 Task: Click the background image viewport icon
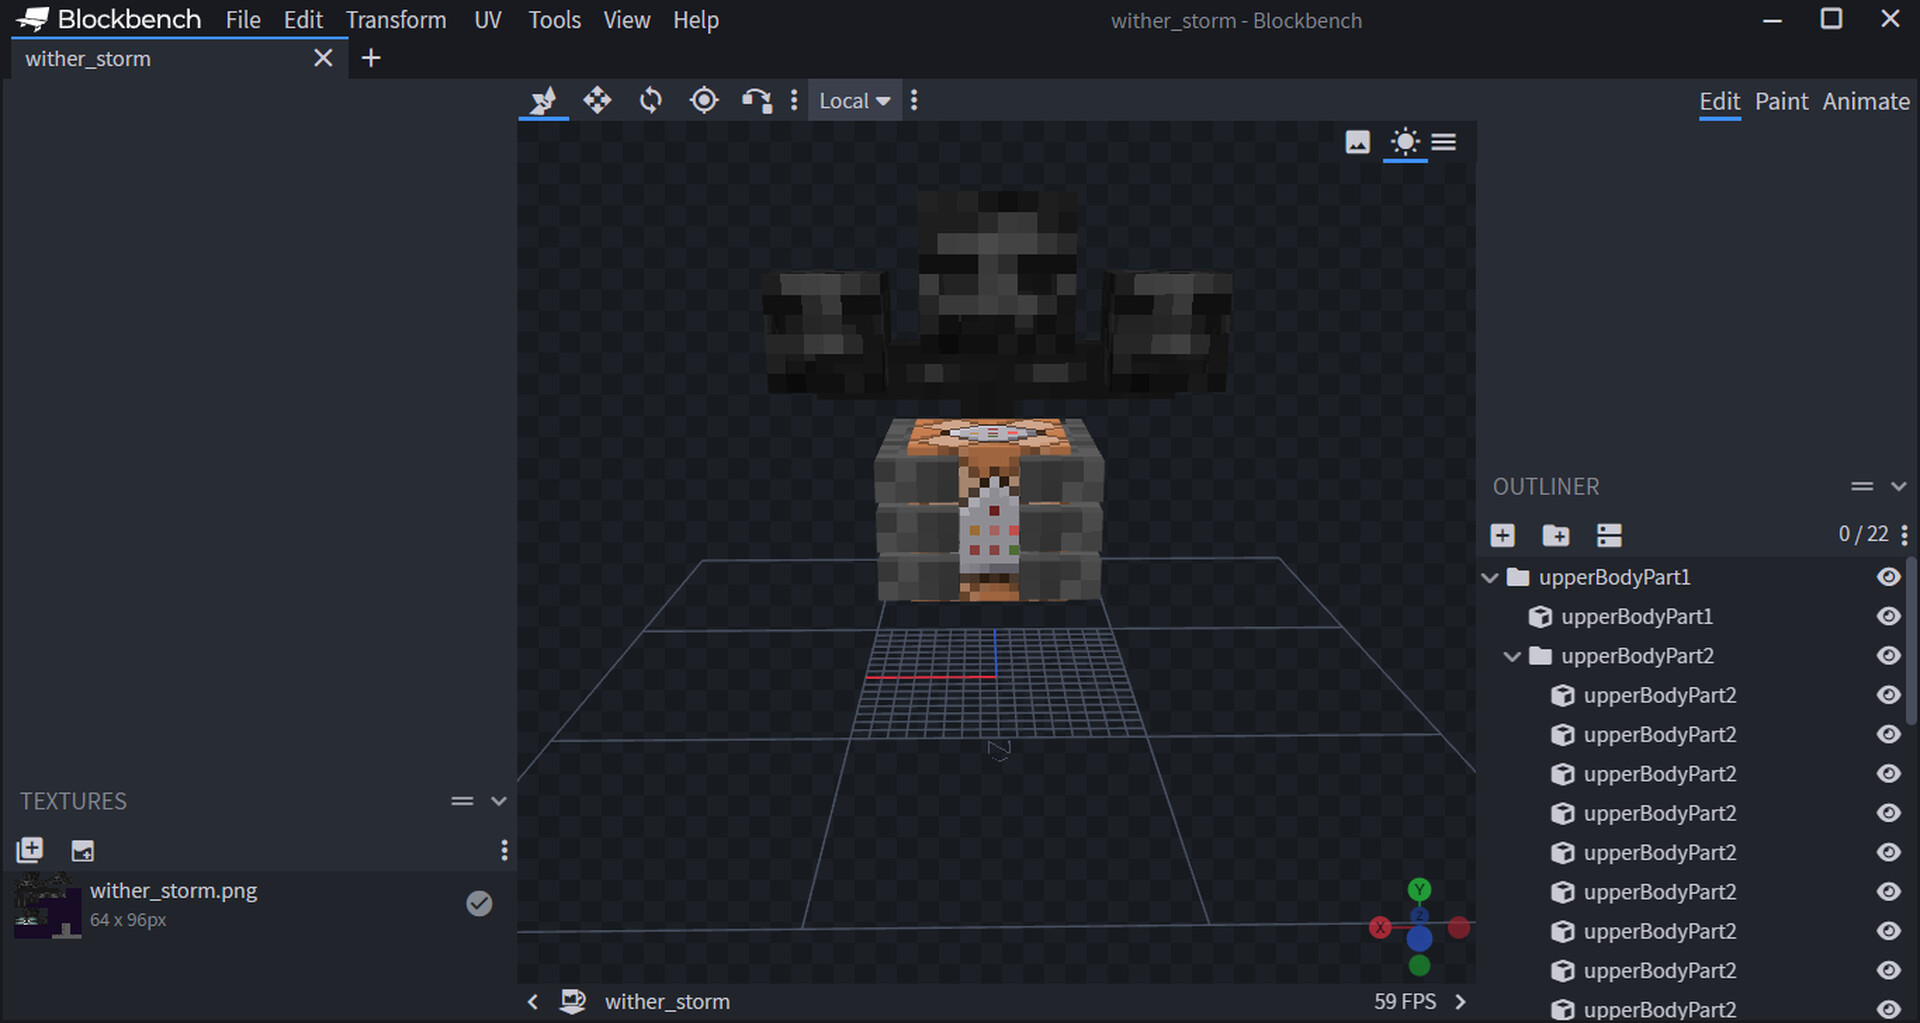(x=1356, y=142)
